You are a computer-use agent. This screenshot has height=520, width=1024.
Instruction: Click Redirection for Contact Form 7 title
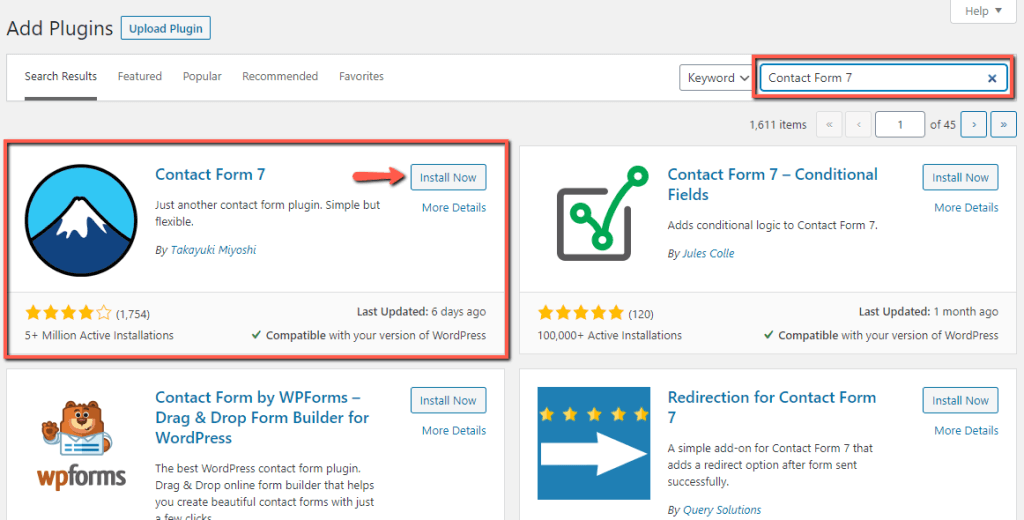tap(772, 407)
